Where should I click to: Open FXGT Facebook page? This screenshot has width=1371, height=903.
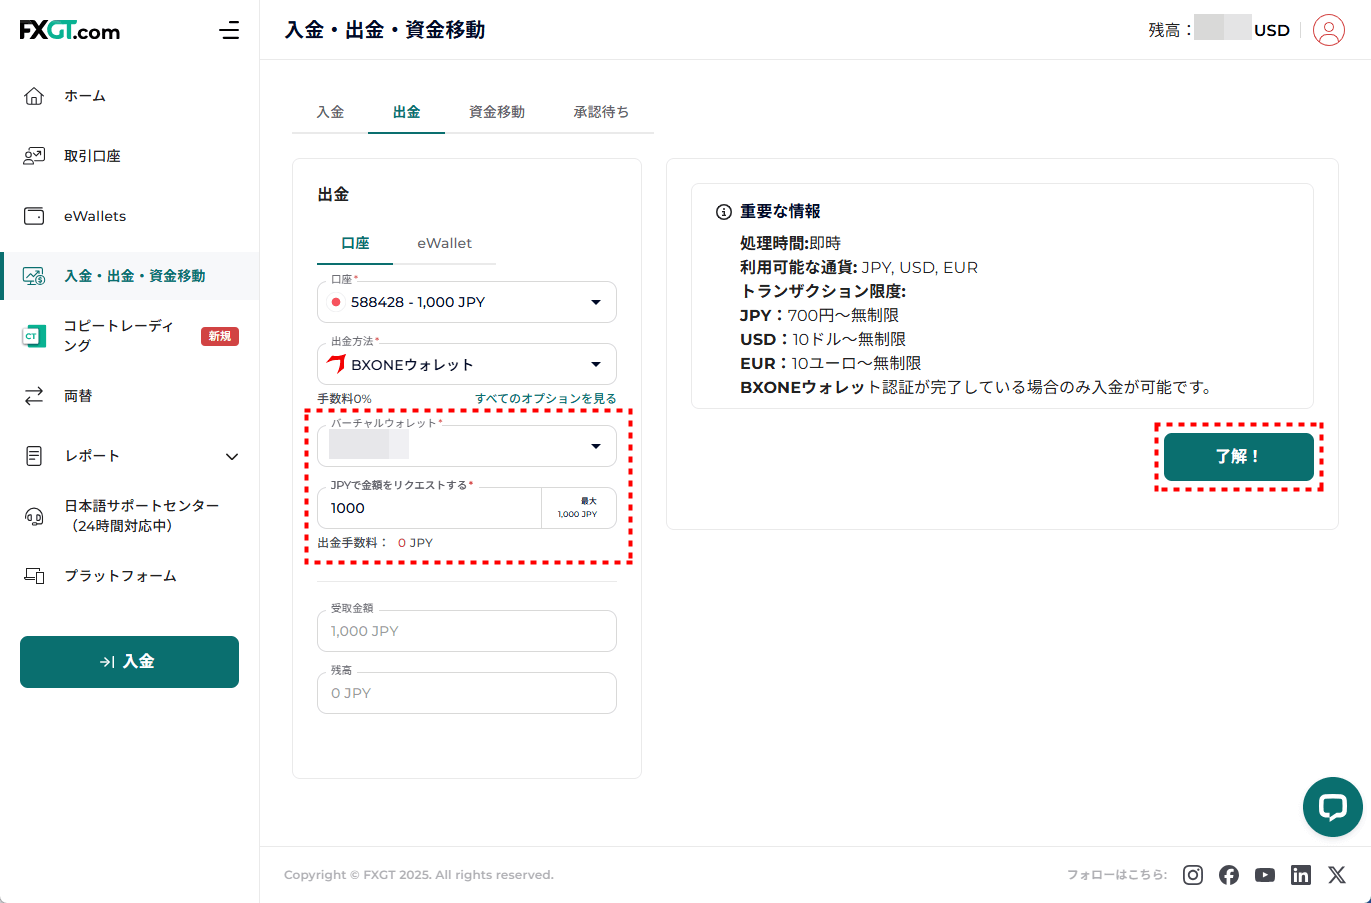tap(1229, 875)
